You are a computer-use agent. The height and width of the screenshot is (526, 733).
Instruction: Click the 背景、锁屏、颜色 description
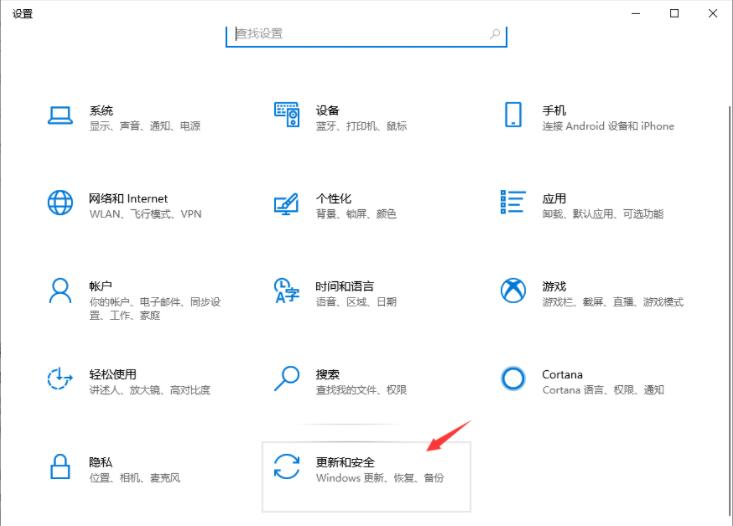356,214
